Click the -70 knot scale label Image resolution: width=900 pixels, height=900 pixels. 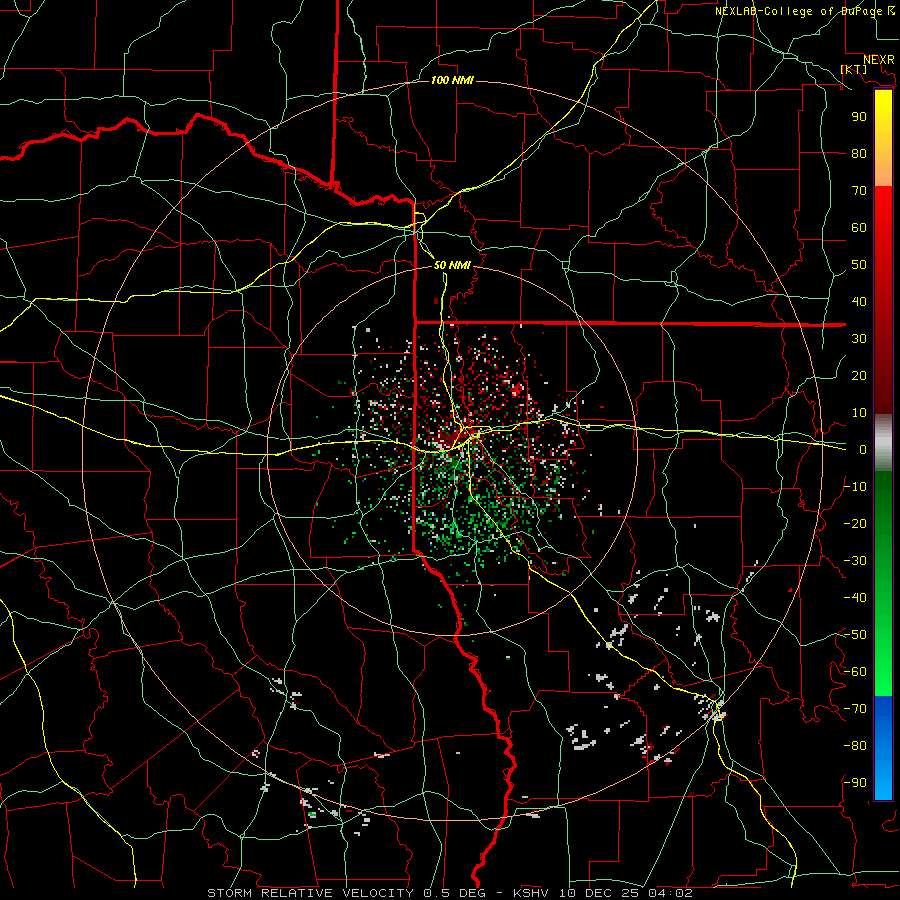(855, 709)
